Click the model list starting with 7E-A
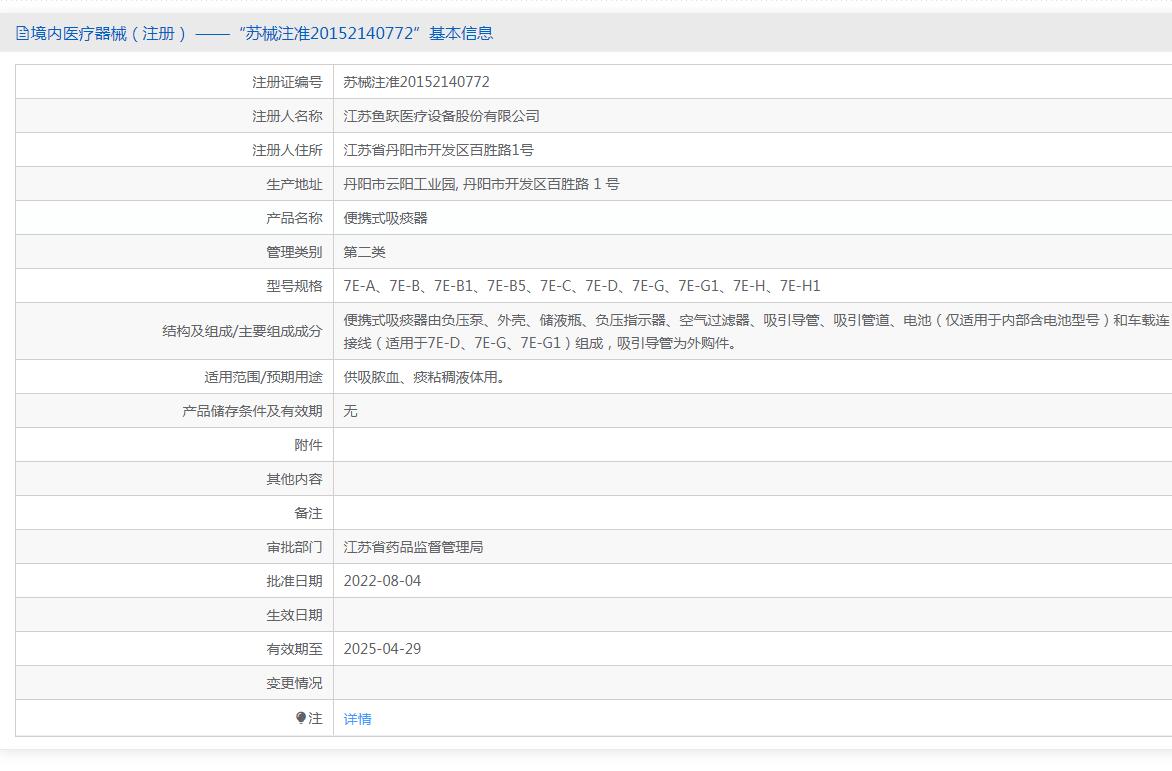Image resolution: width=1172 pixels, height=771 pixels. (x=582, y=286)
